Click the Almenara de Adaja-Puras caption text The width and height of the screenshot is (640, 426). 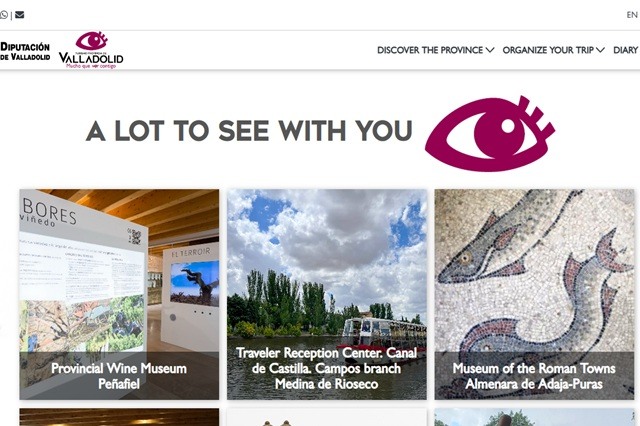coord(534,384)
